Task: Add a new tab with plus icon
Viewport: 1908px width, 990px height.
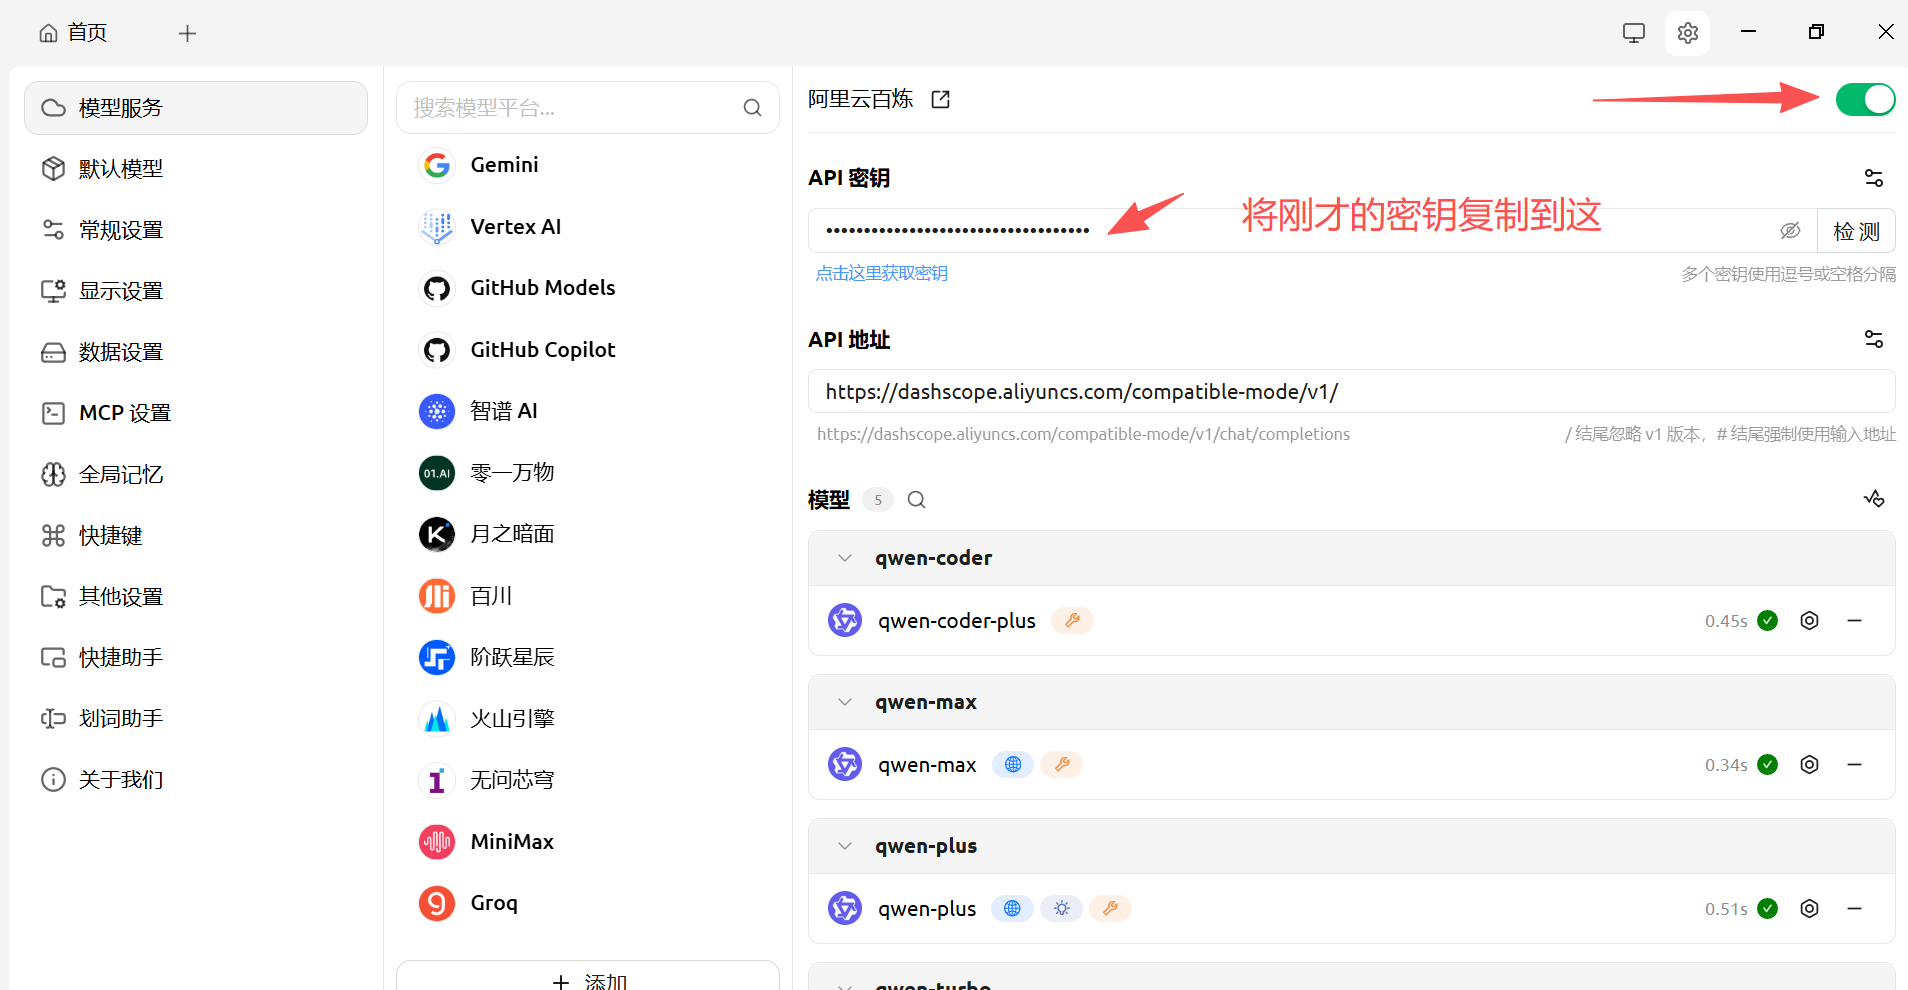Action: tap(187, 34)
